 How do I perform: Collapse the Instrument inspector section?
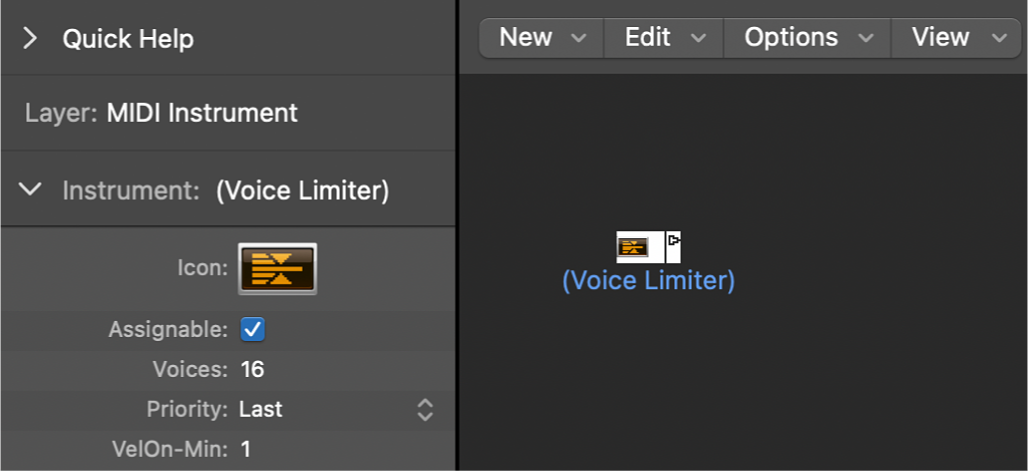31,189
